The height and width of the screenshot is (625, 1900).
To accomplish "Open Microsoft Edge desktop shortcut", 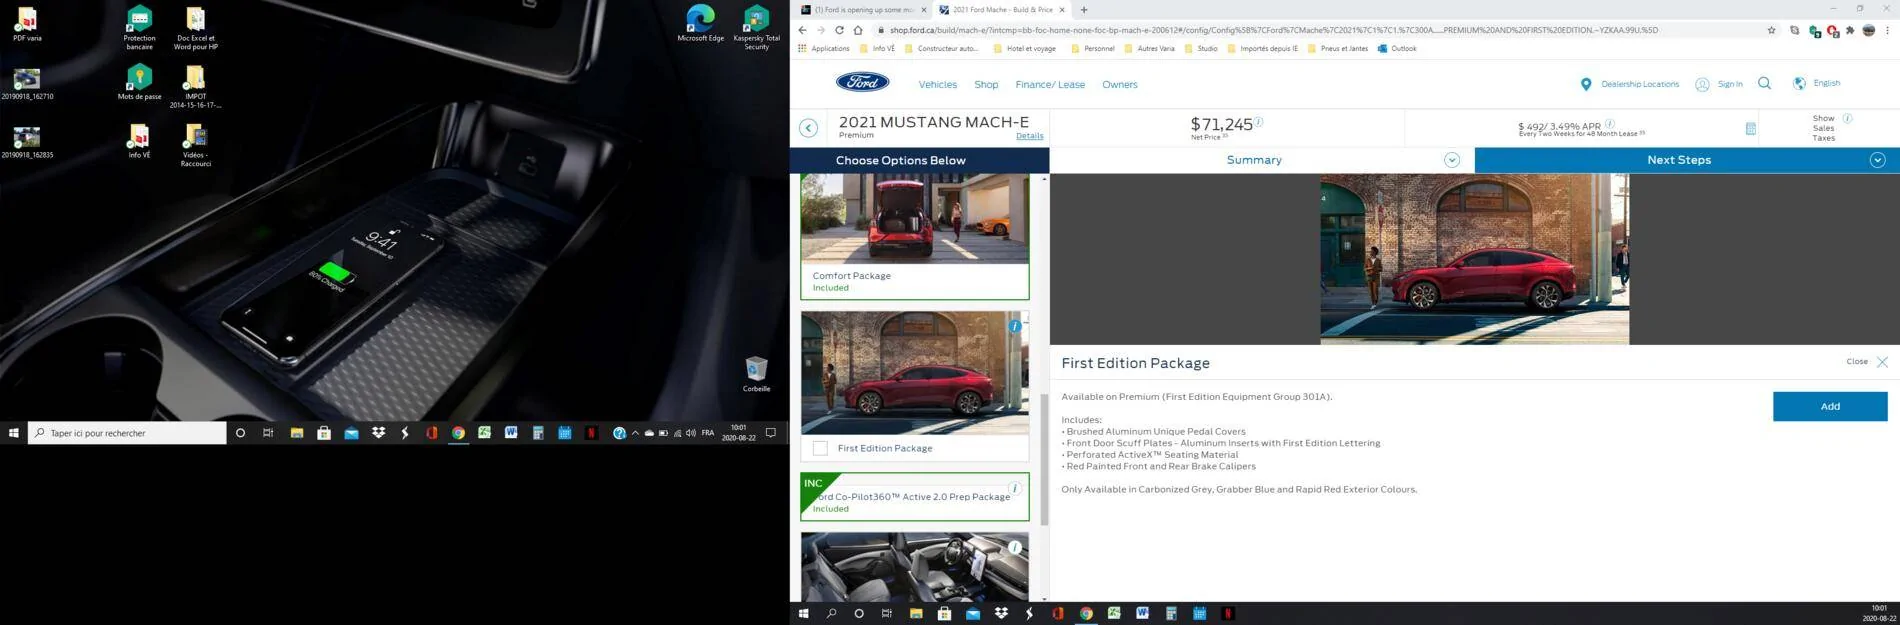I will (x=700, y=24).
